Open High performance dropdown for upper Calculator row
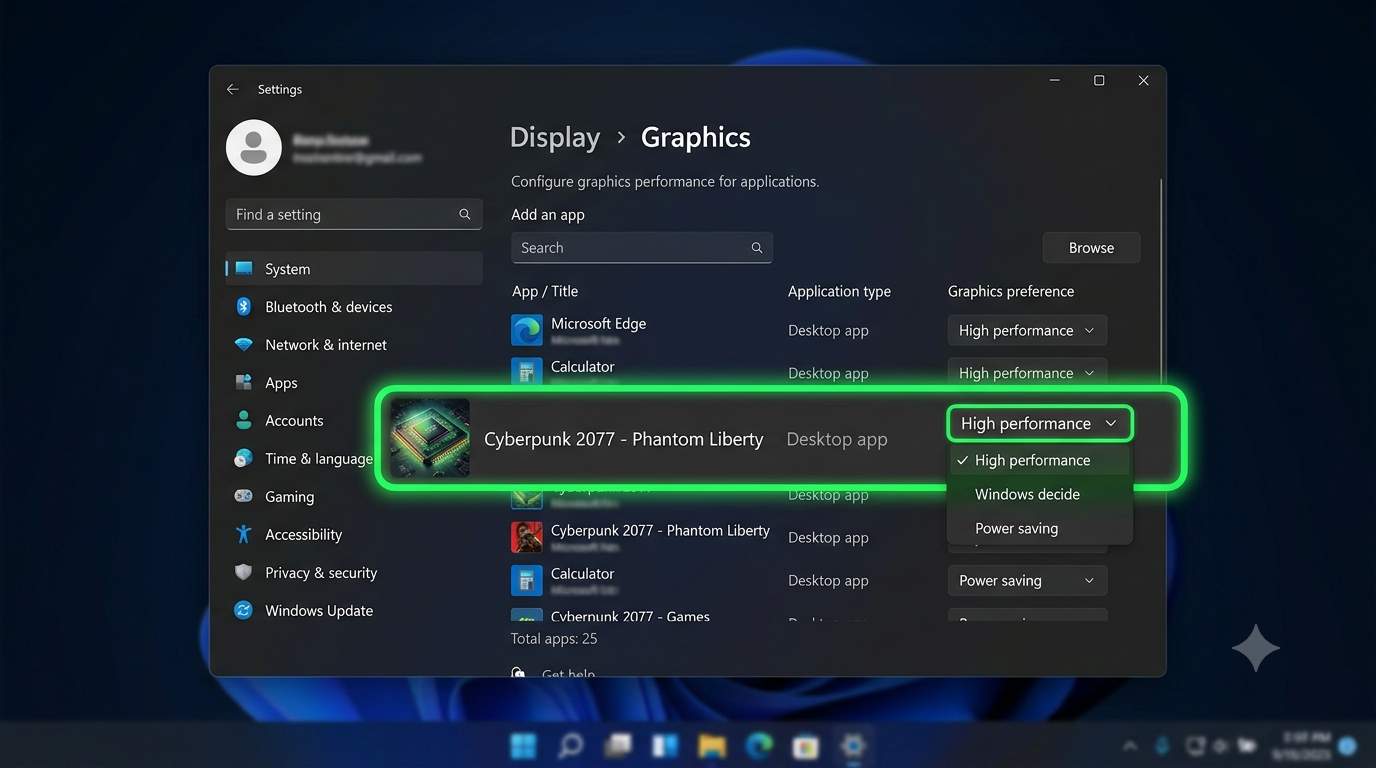This screenshot has width=1376, height=768. [1027, 372]
